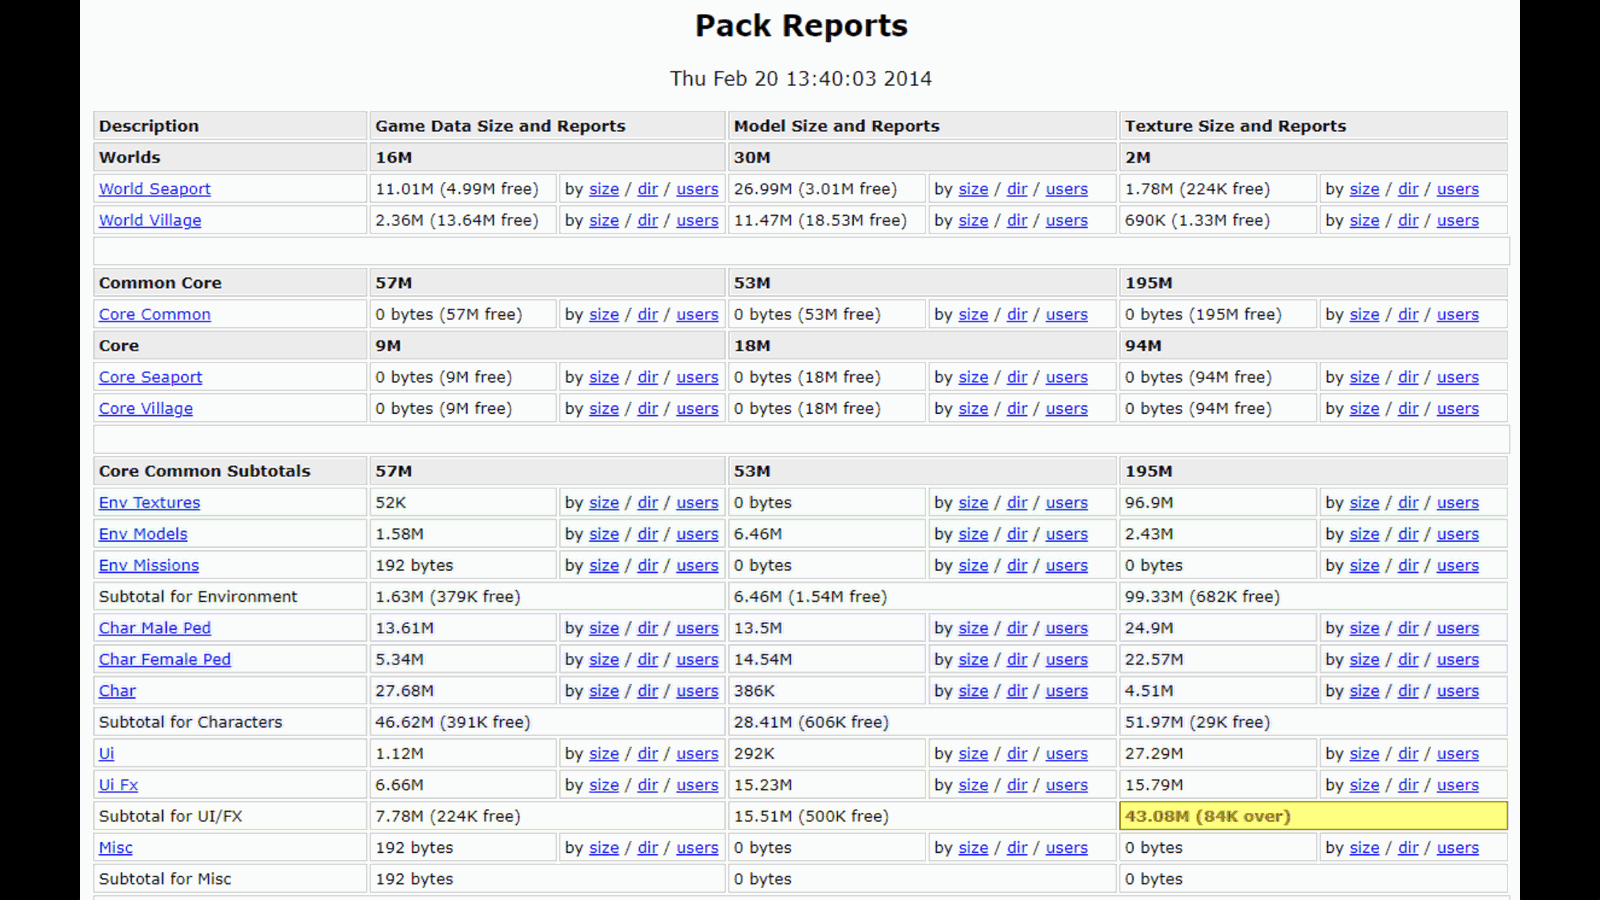This screenshot has height=900, width=1600.
Task: View World Seaport model report by dir
Action: [x=1017, y=189]
